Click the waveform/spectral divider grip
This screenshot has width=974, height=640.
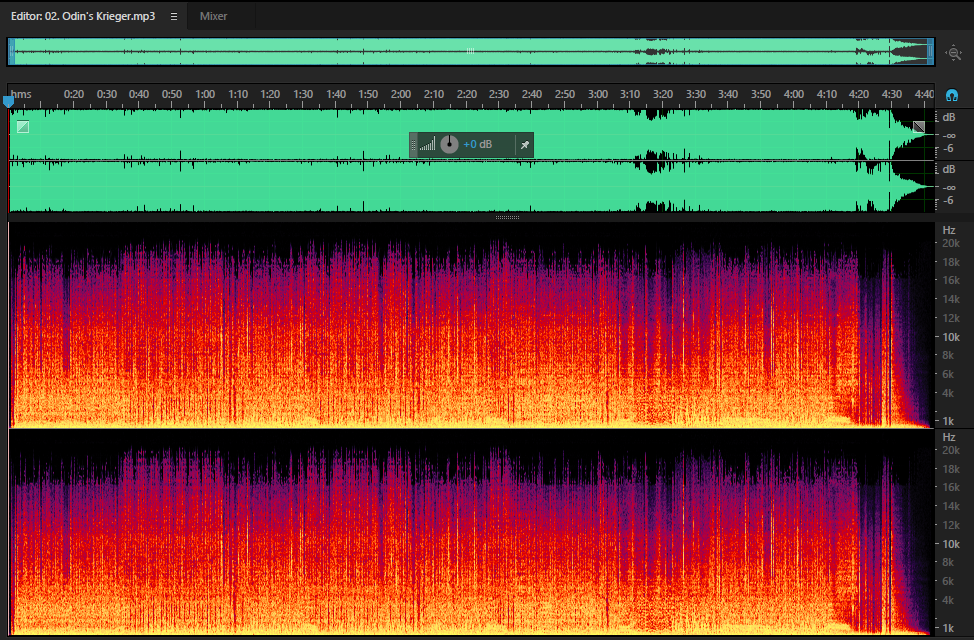(x=507, y=217)
